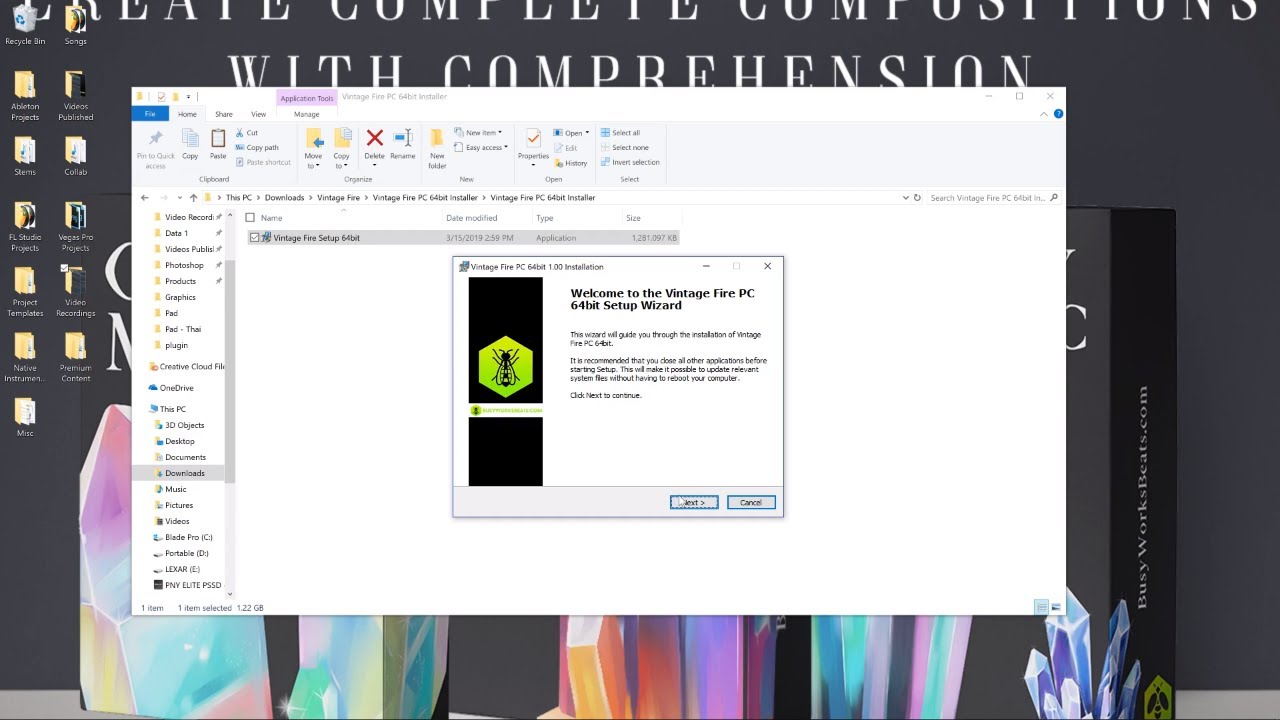This screenshot has width=1280, height=720.
Task: Click the Paste icon in the ribbon
Action: [218, 139]
